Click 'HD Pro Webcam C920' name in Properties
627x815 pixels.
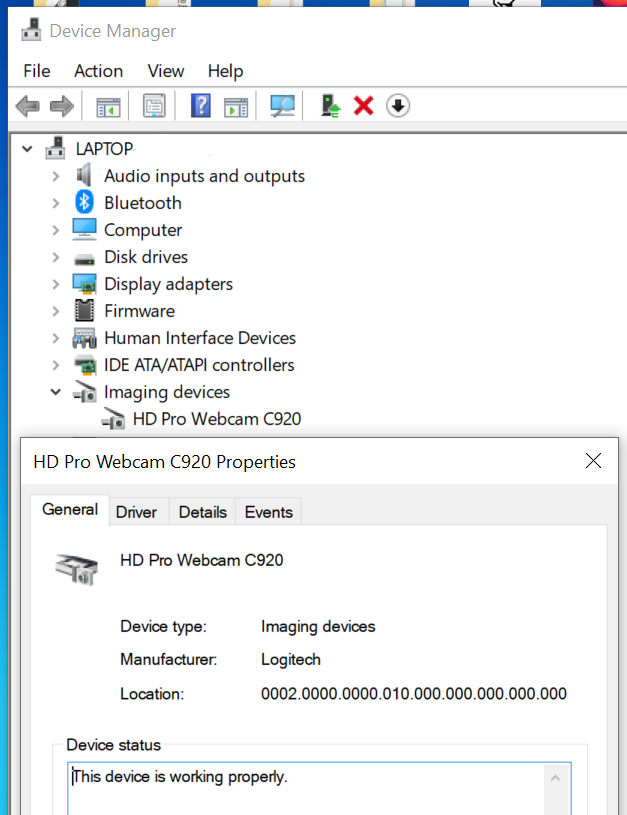point(202,560)
